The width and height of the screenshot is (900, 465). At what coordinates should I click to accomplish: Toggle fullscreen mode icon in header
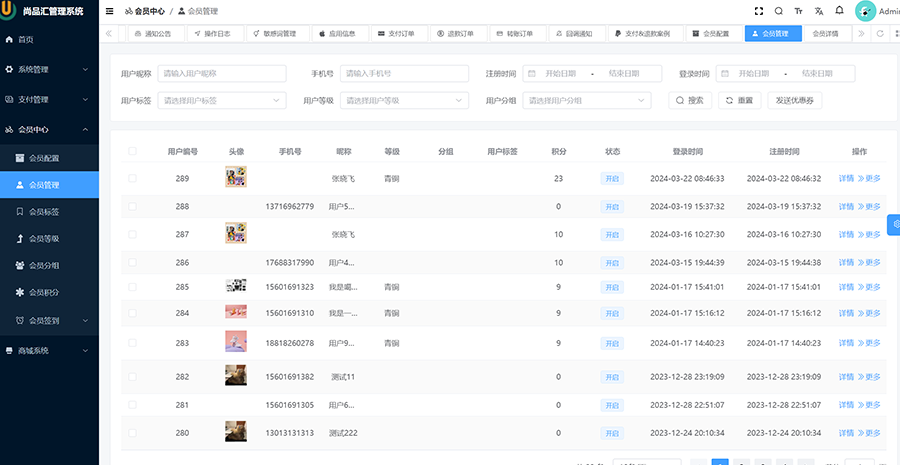pyautogui.click(x=759, y=11)
